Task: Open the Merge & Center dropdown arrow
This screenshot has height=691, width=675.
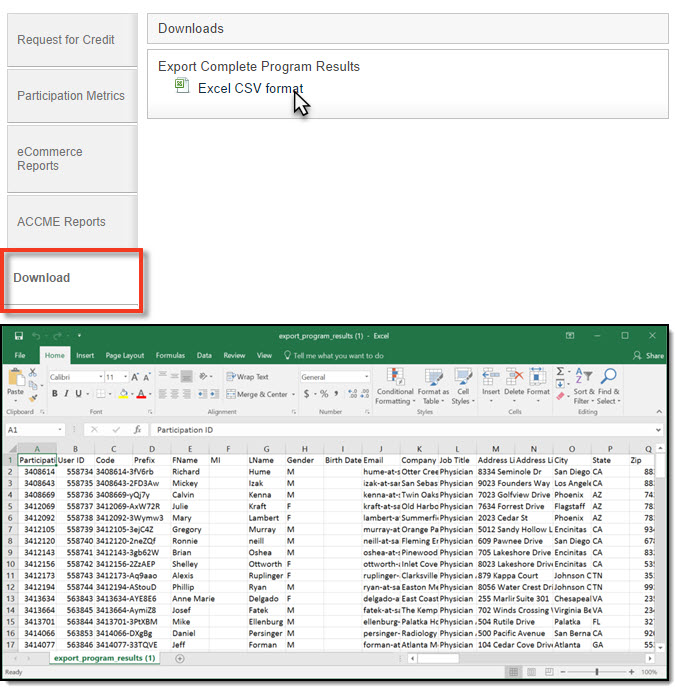Action: click(293, 394)
